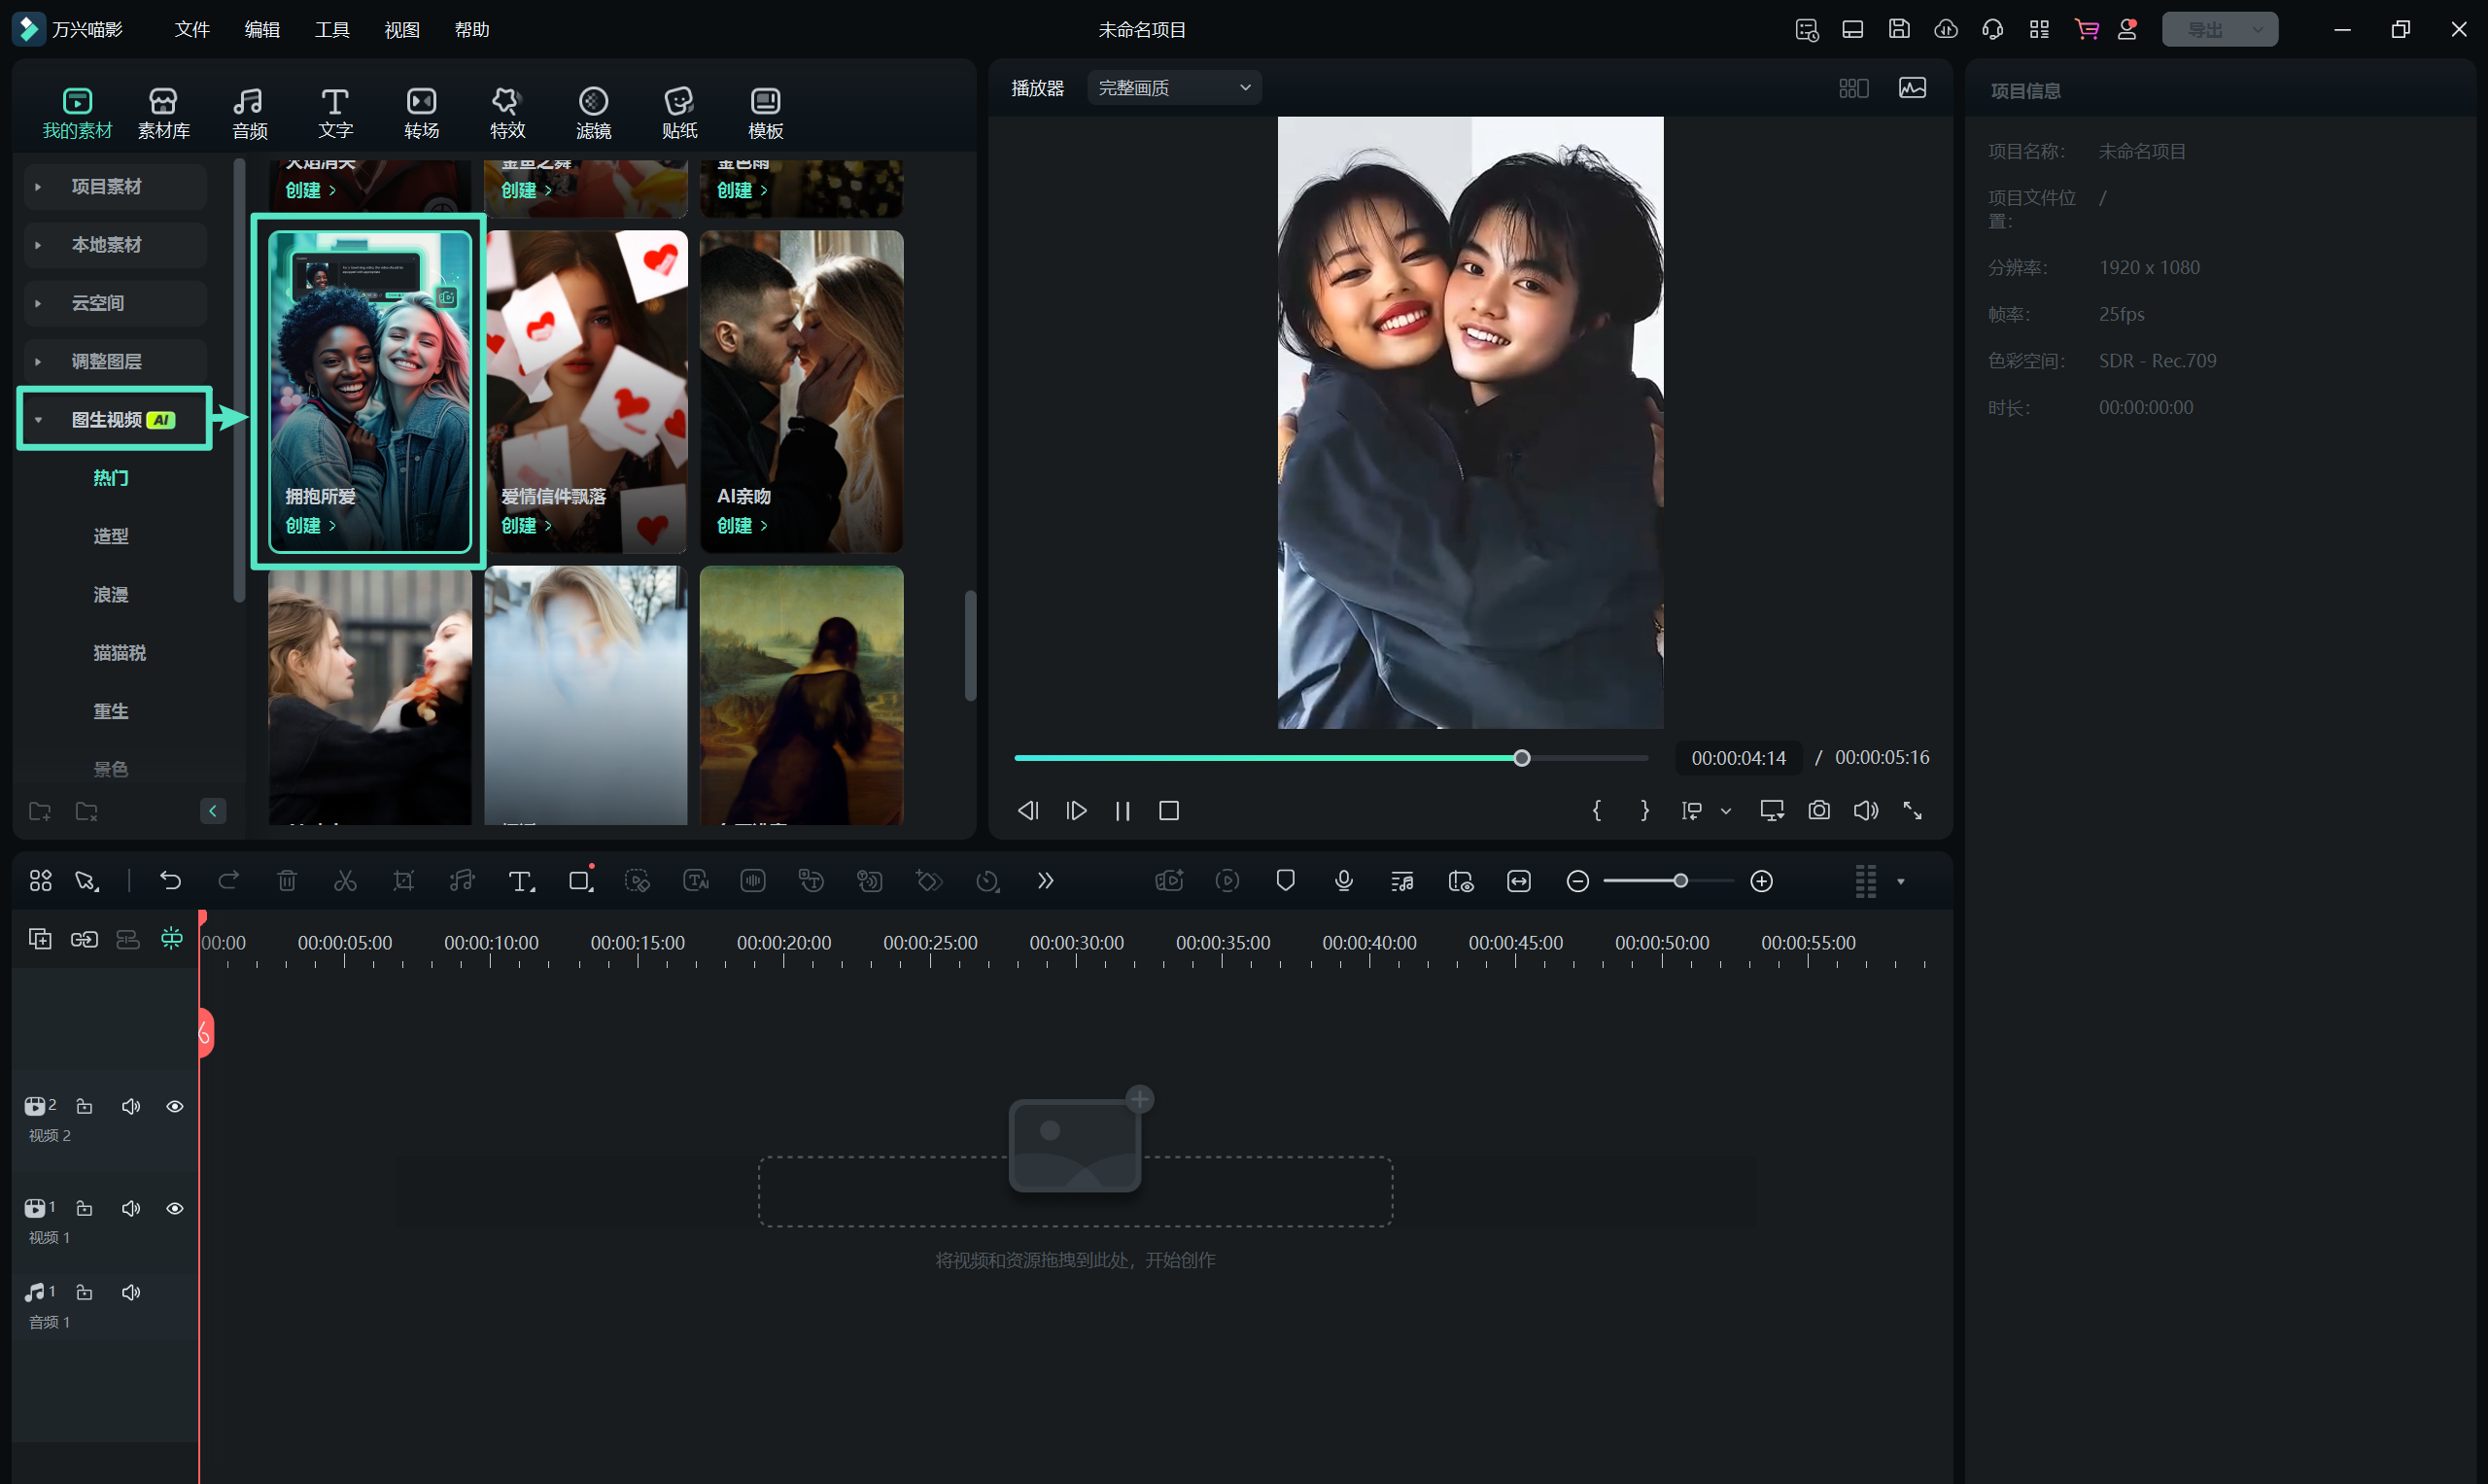Click the marker shield icon in toolbar
The image size is (2488, 1484).
click(1285, 880)
